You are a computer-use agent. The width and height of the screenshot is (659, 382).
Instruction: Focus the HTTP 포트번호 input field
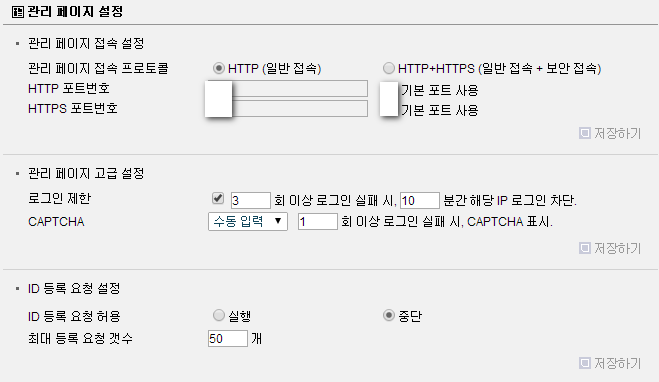point(288,89)
